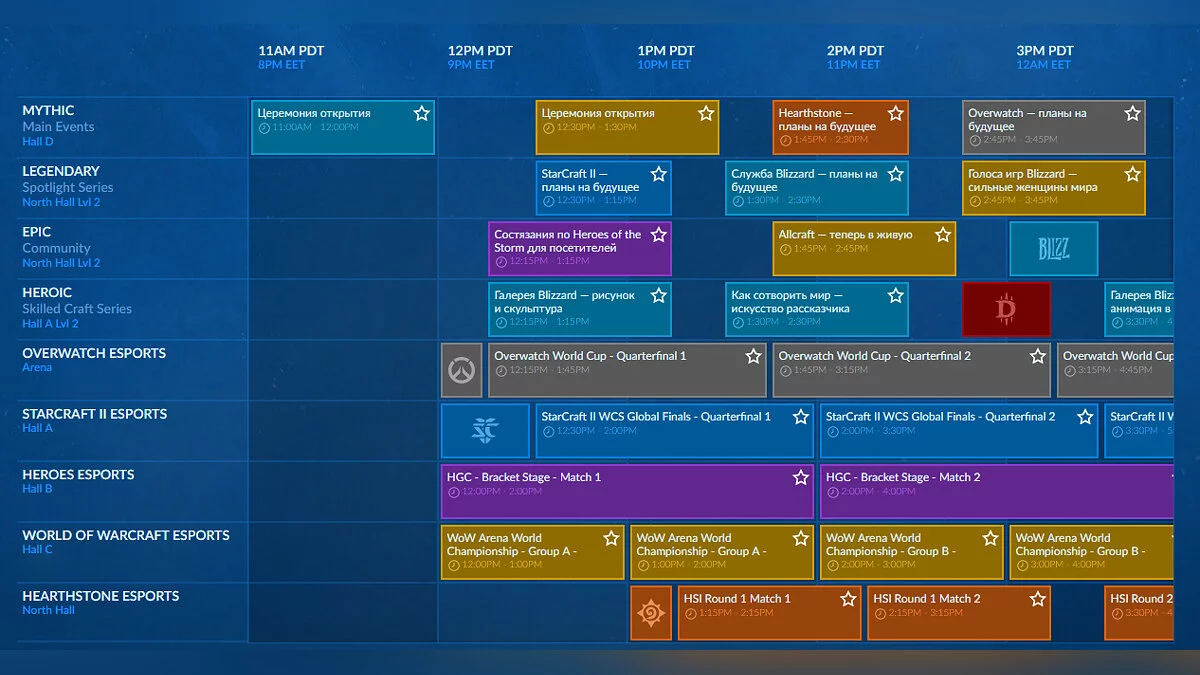Star WoW Arena Group B 2:00PM match

point(990,538)
